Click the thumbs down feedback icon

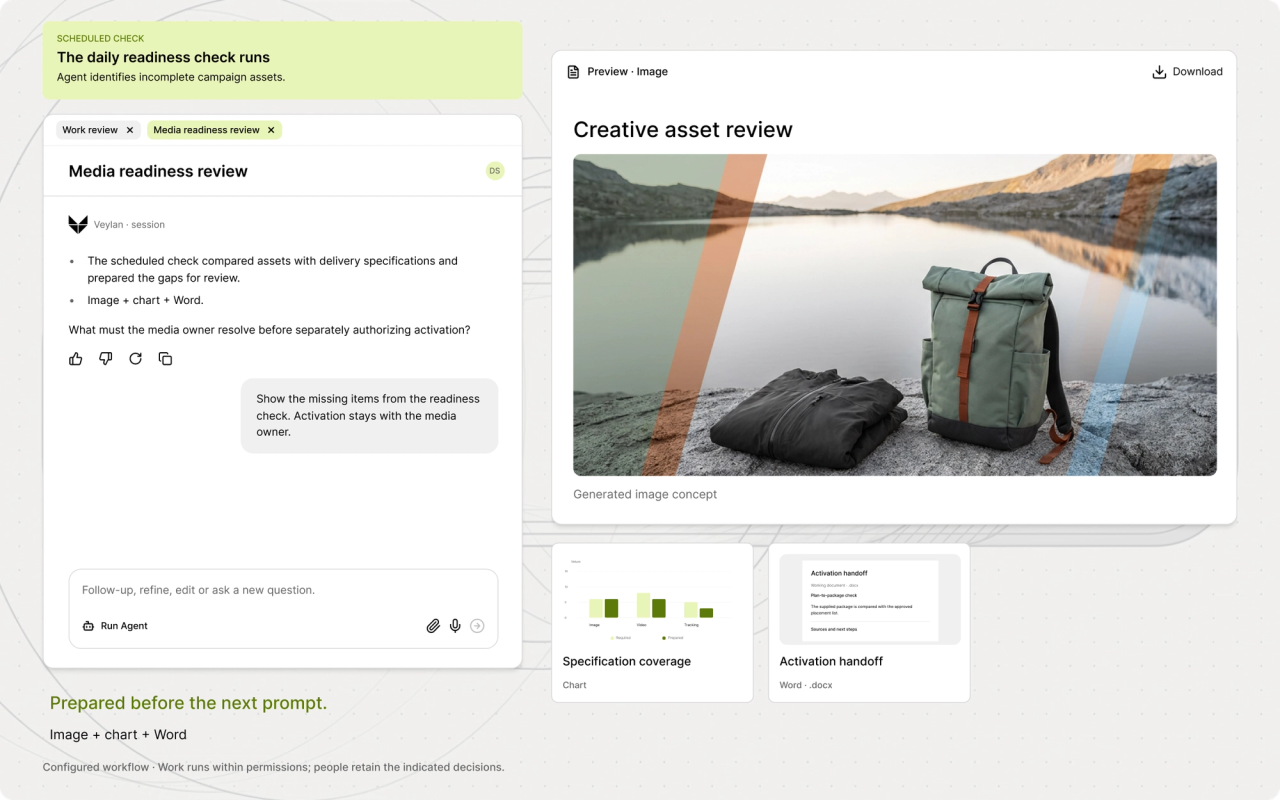coord(106,359)
